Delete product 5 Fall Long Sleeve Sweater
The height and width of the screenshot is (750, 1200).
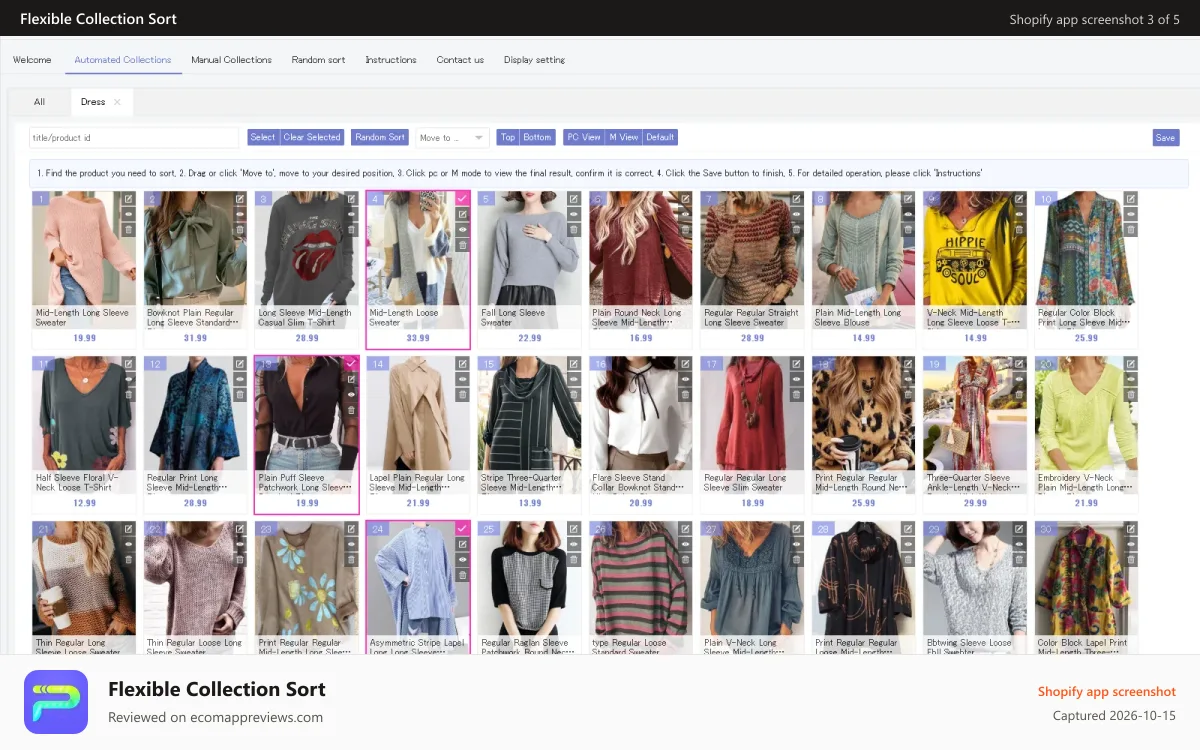click(x=574, y=229)
